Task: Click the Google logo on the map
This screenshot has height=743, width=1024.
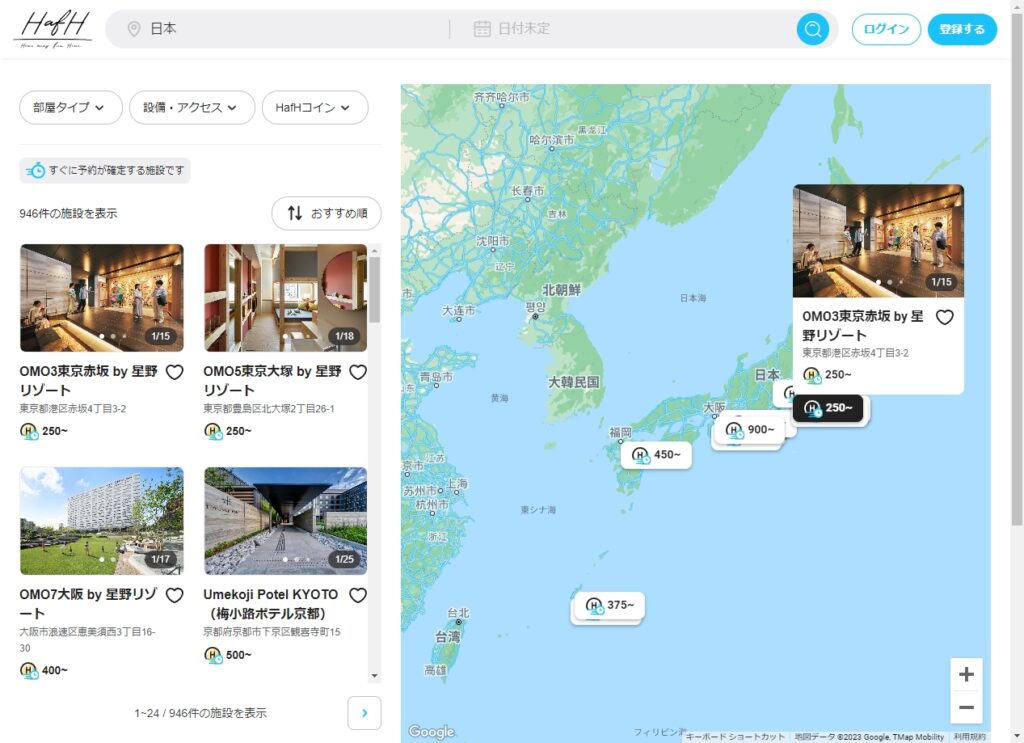Action: click(x=432, y=732)
